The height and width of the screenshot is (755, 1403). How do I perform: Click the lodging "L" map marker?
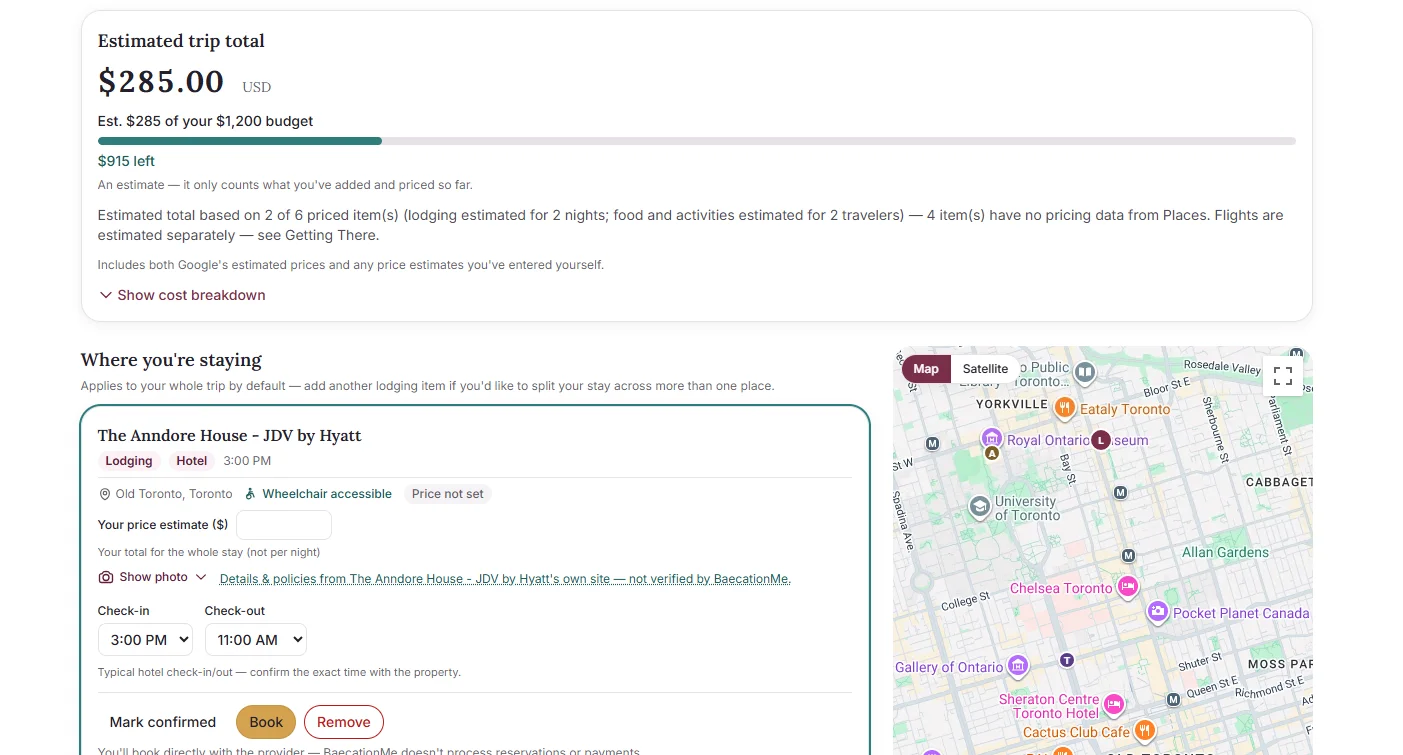[x=1101, y=440]
